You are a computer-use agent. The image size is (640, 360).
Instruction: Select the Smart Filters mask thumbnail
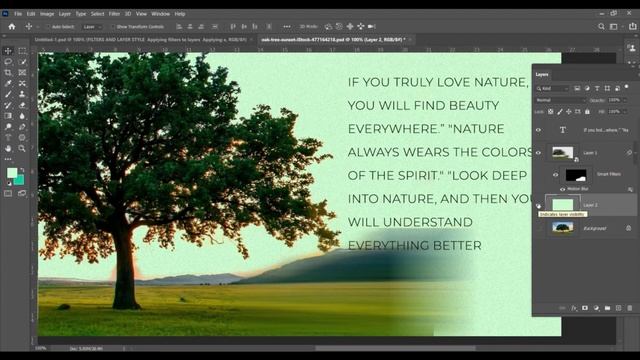576,175
